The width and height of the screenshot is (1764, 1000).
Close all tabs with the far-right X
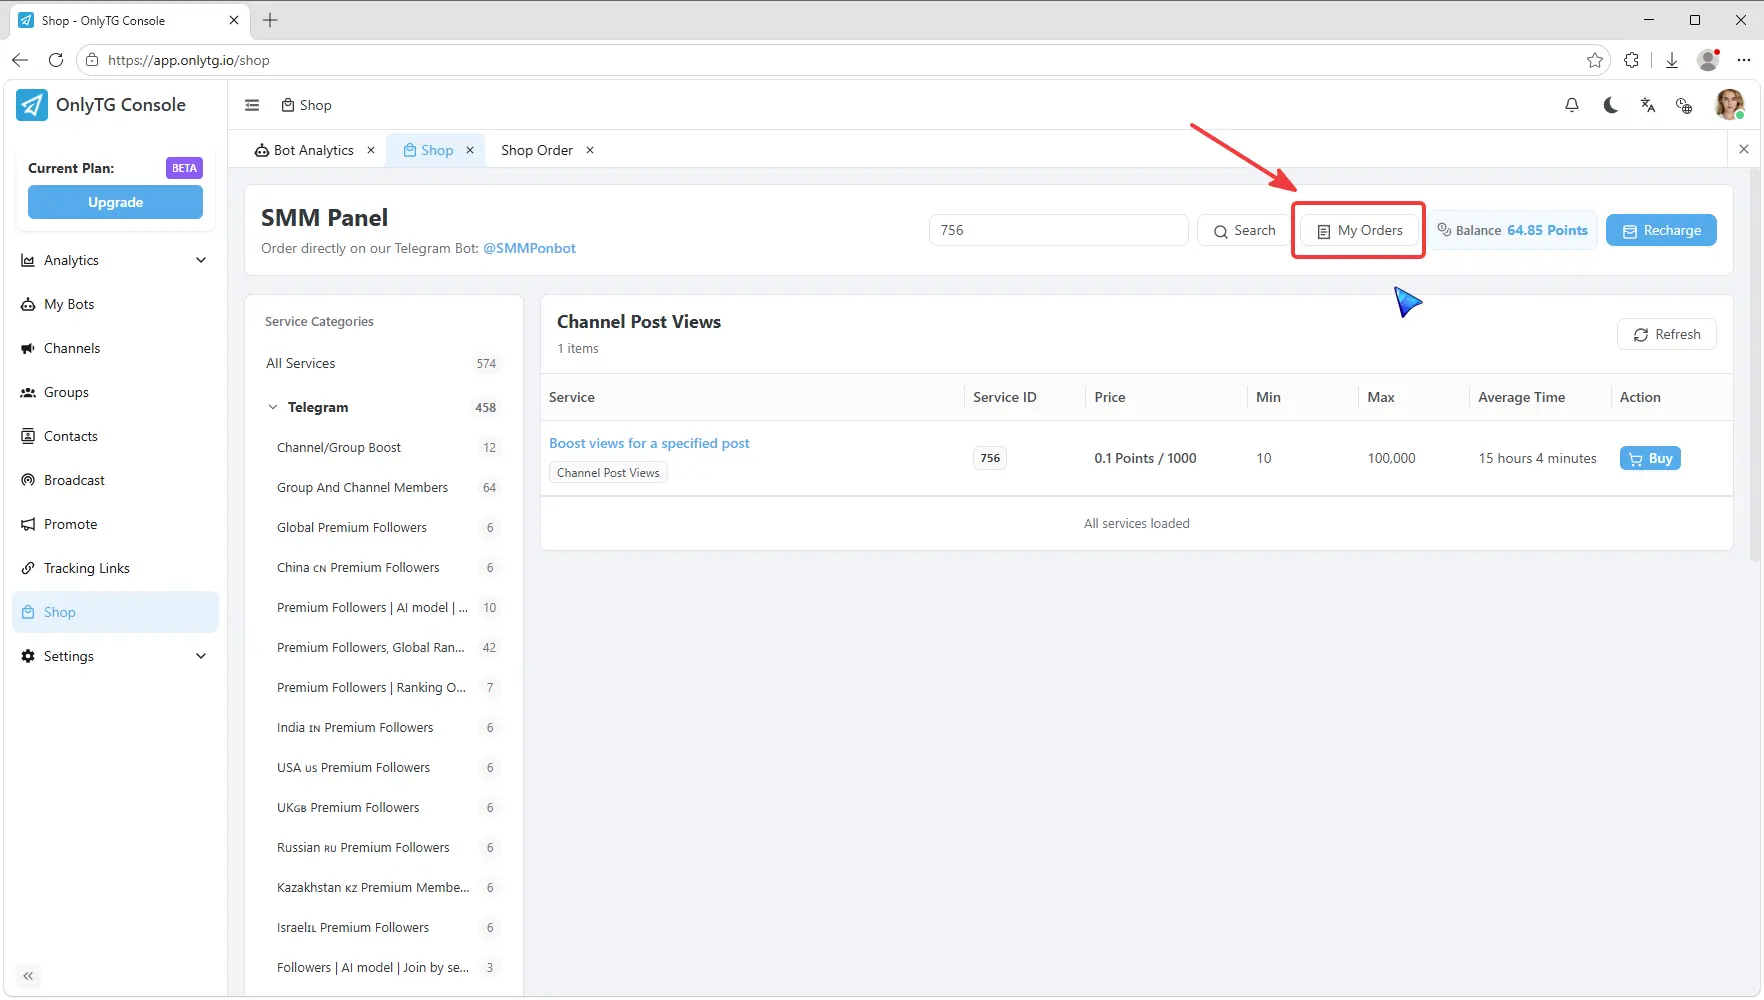click(1744, 149)
